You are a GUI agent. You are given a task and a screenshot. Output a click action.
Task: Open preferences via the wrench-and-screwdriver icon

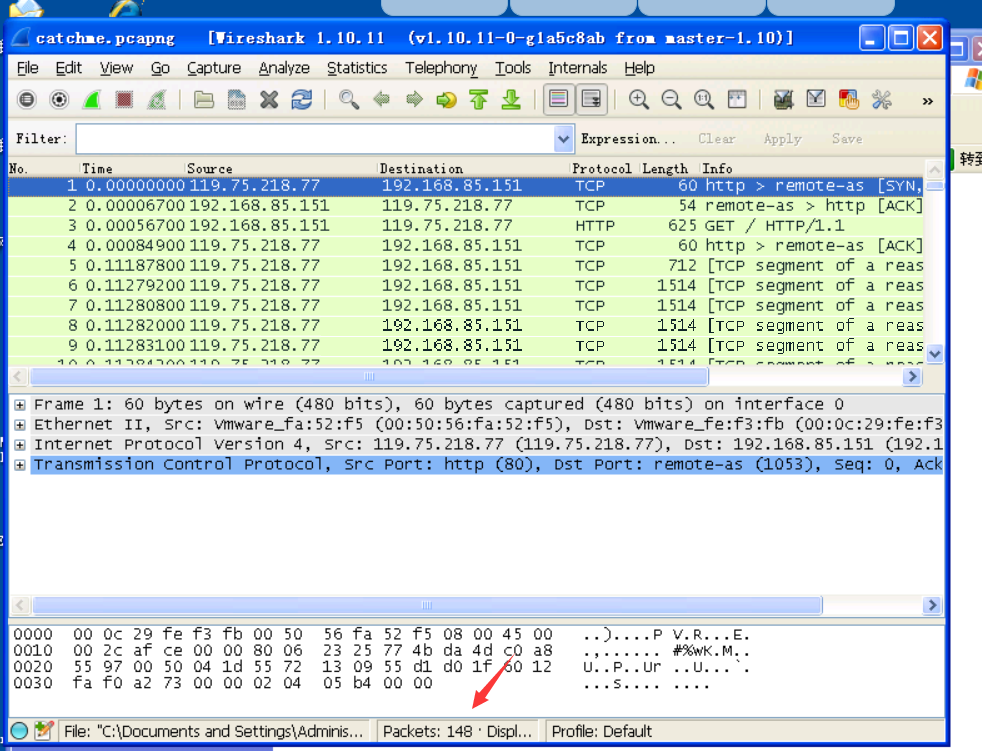point(881,99)
